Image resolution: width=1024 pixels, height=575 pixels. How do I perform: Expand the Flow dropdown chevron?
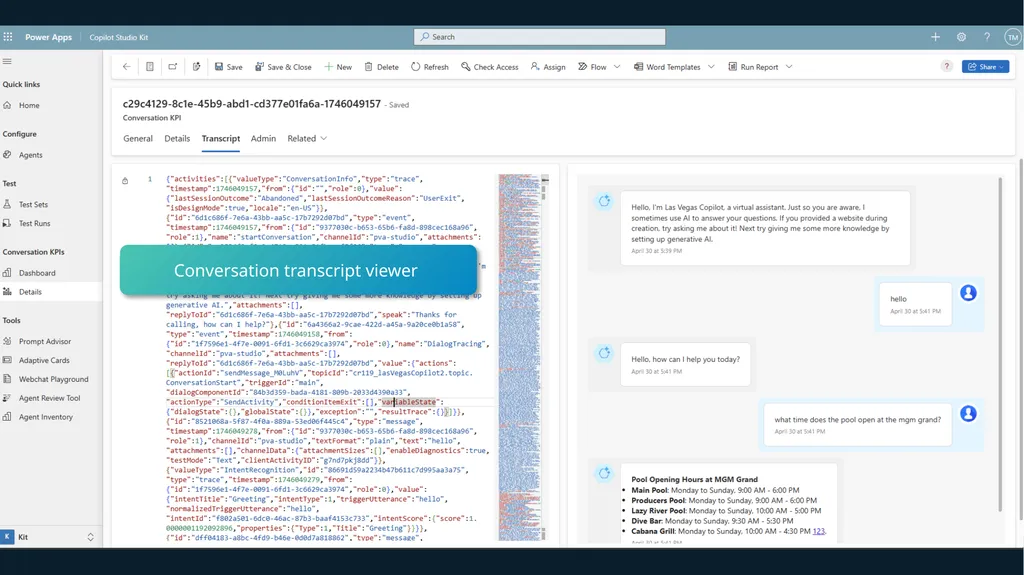coord(617,67)
